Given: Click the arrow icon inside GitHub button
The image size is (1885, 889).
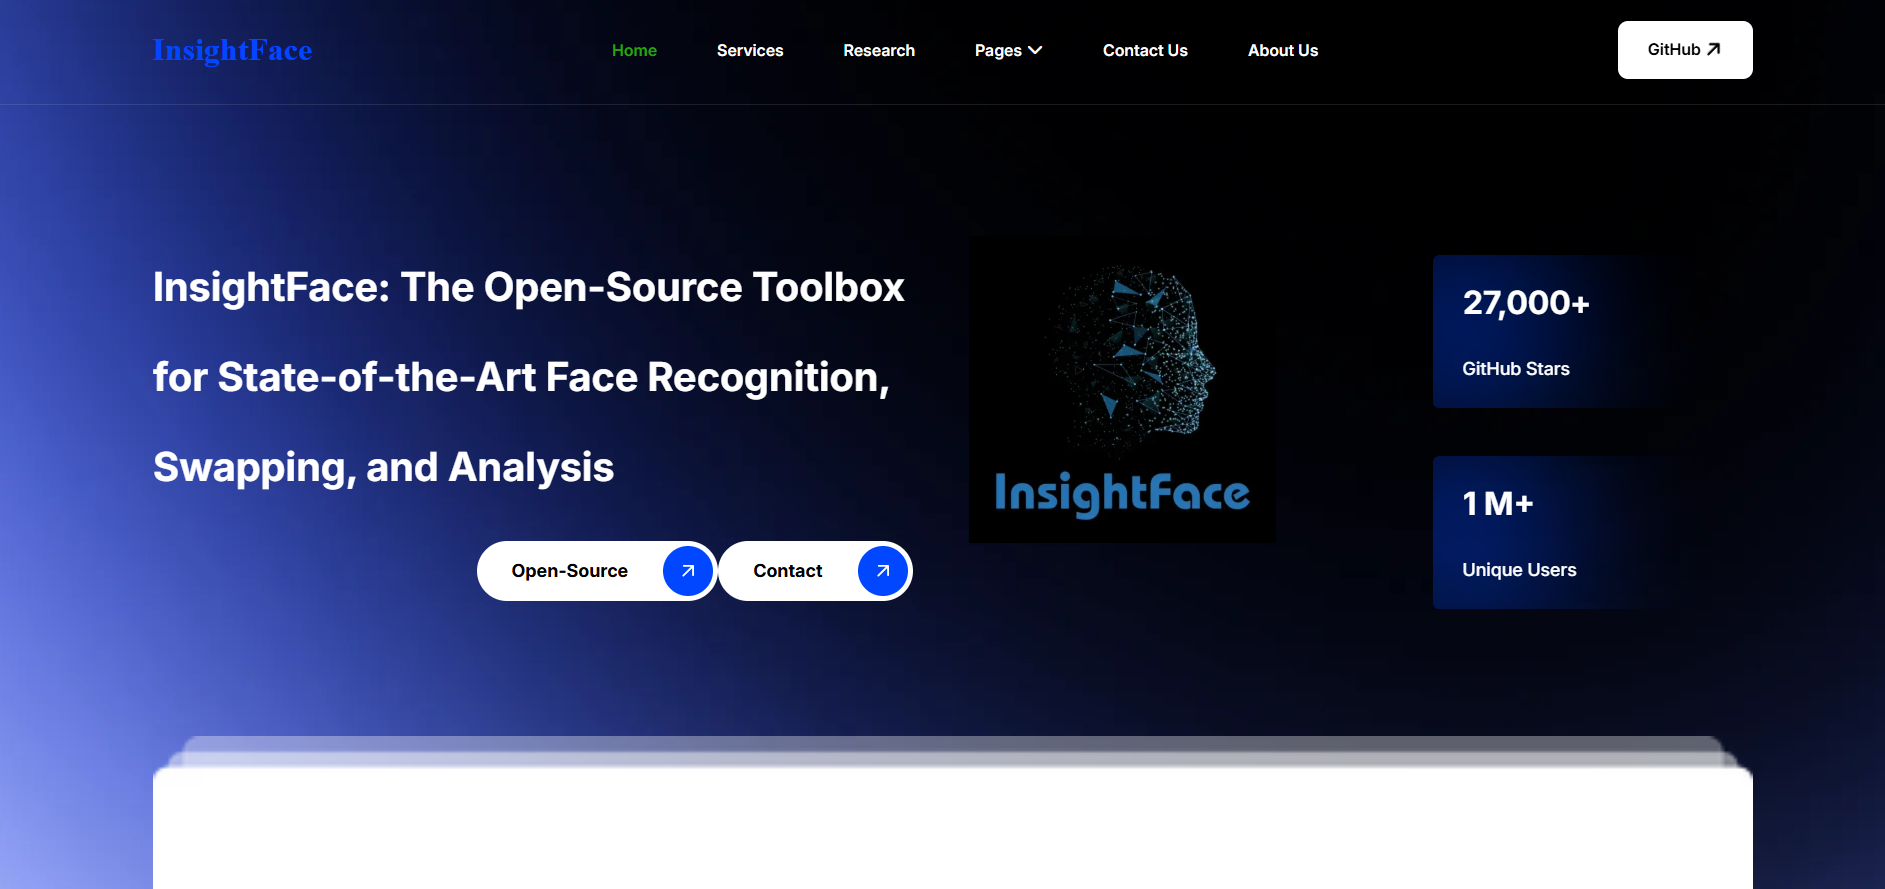Looking at the screenshot, I should (1713, 49).
